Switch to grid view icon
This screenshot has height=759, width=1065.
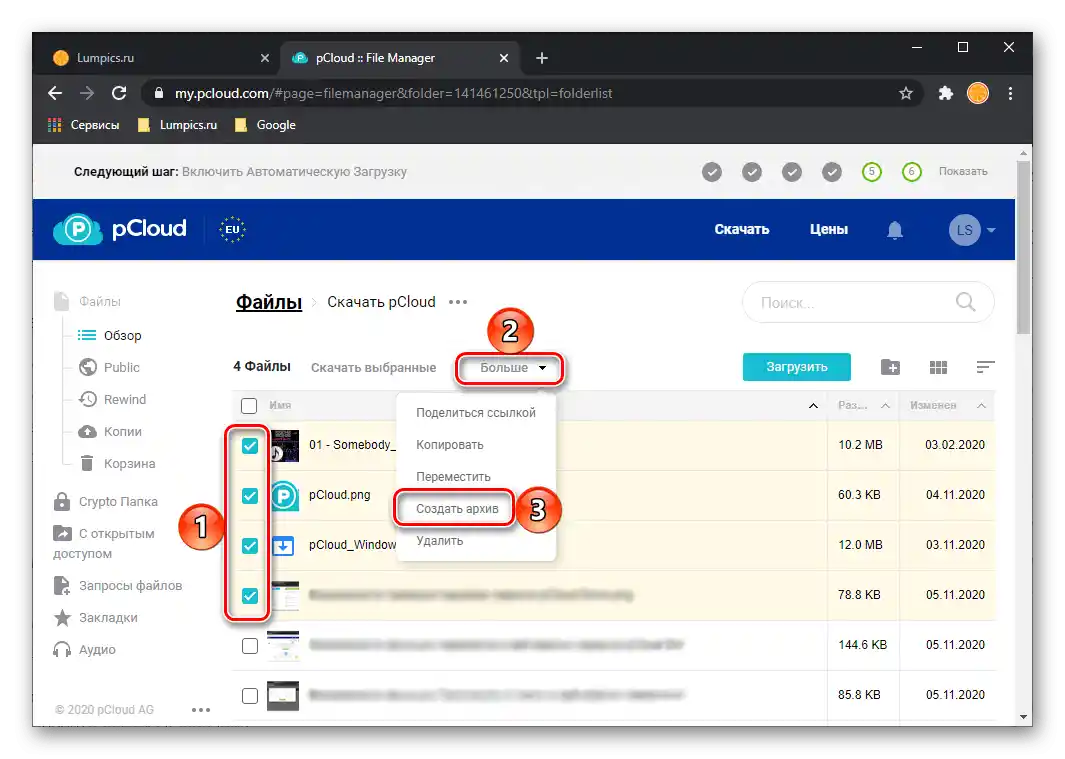coord(938,368)
